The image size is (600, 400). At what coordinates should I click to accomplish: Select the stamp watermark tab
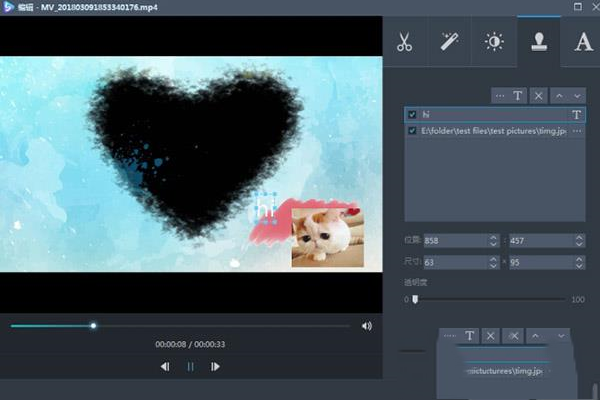coord(539,41)
